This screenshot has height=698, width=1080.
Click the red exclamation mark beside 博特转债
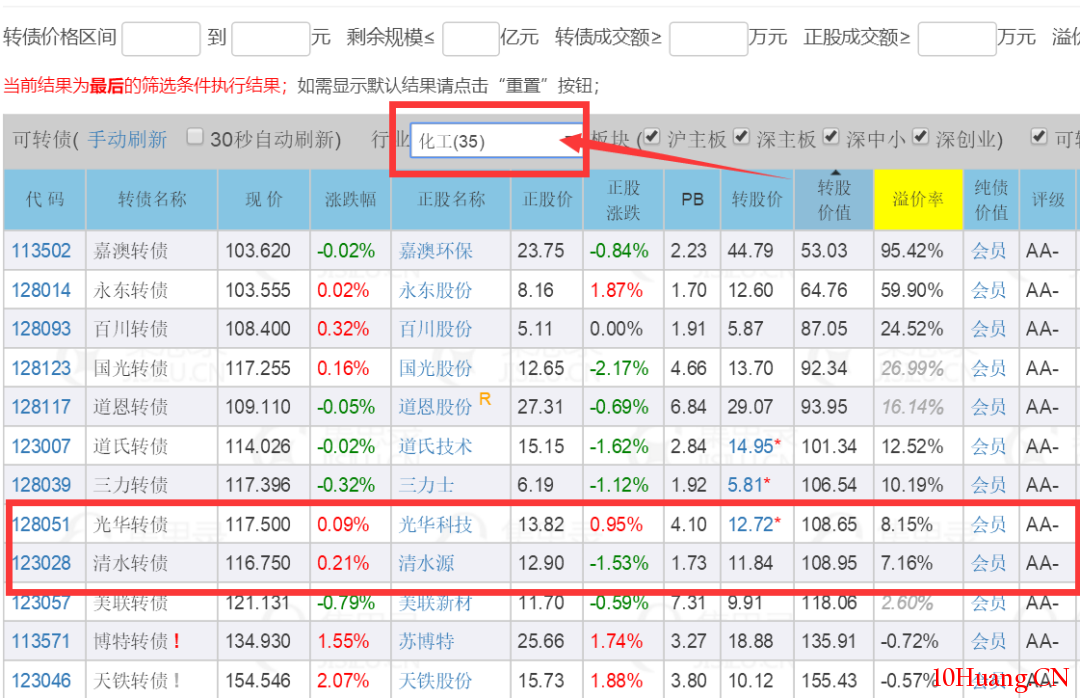point(177,641)
